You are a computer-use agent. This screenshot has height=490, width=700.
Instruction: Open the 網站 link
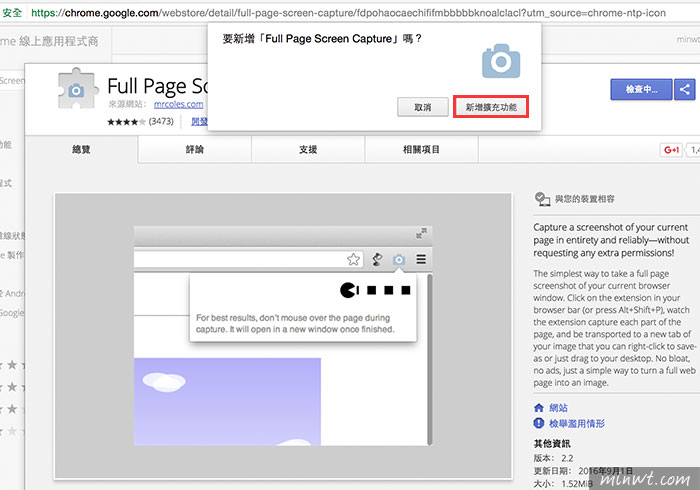558,407
